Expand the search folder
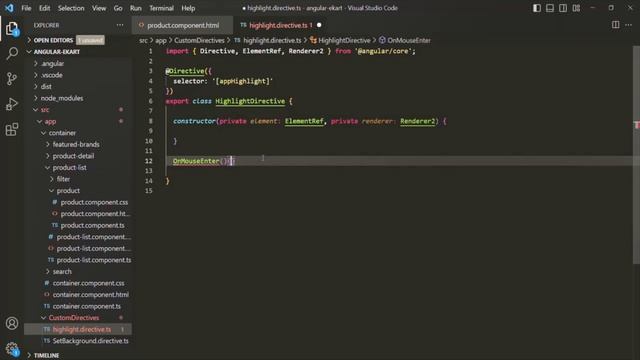Screen dimensions: 640x360 [x=62, y=272]
